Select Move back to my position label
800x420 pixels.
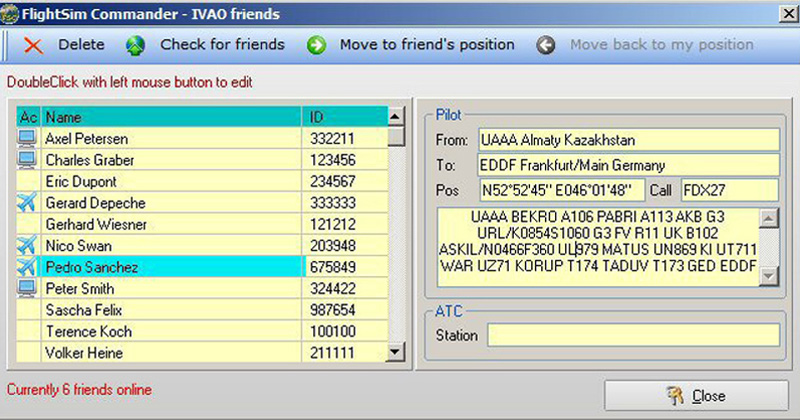click(x=662, y=45)
